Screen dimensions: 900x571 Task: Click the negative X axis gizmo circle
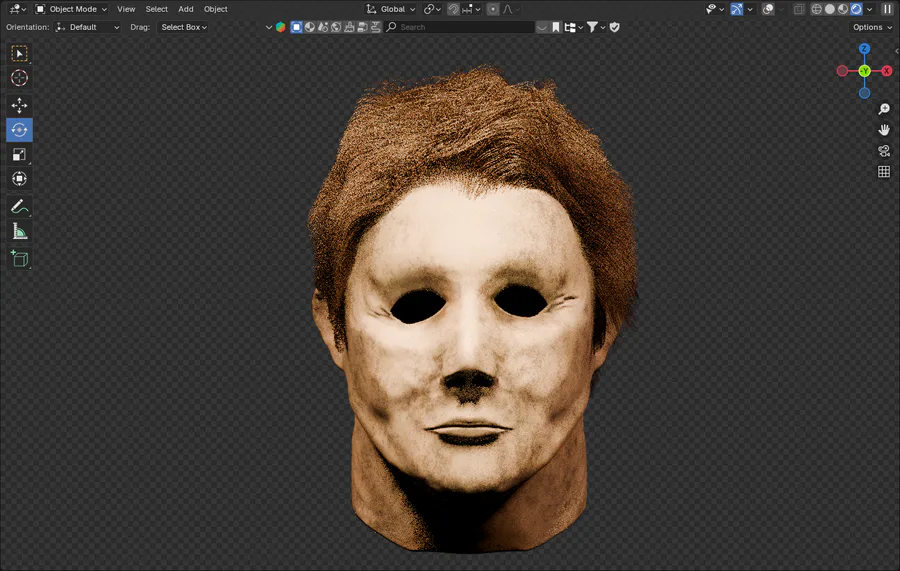(x=842, y=71)
